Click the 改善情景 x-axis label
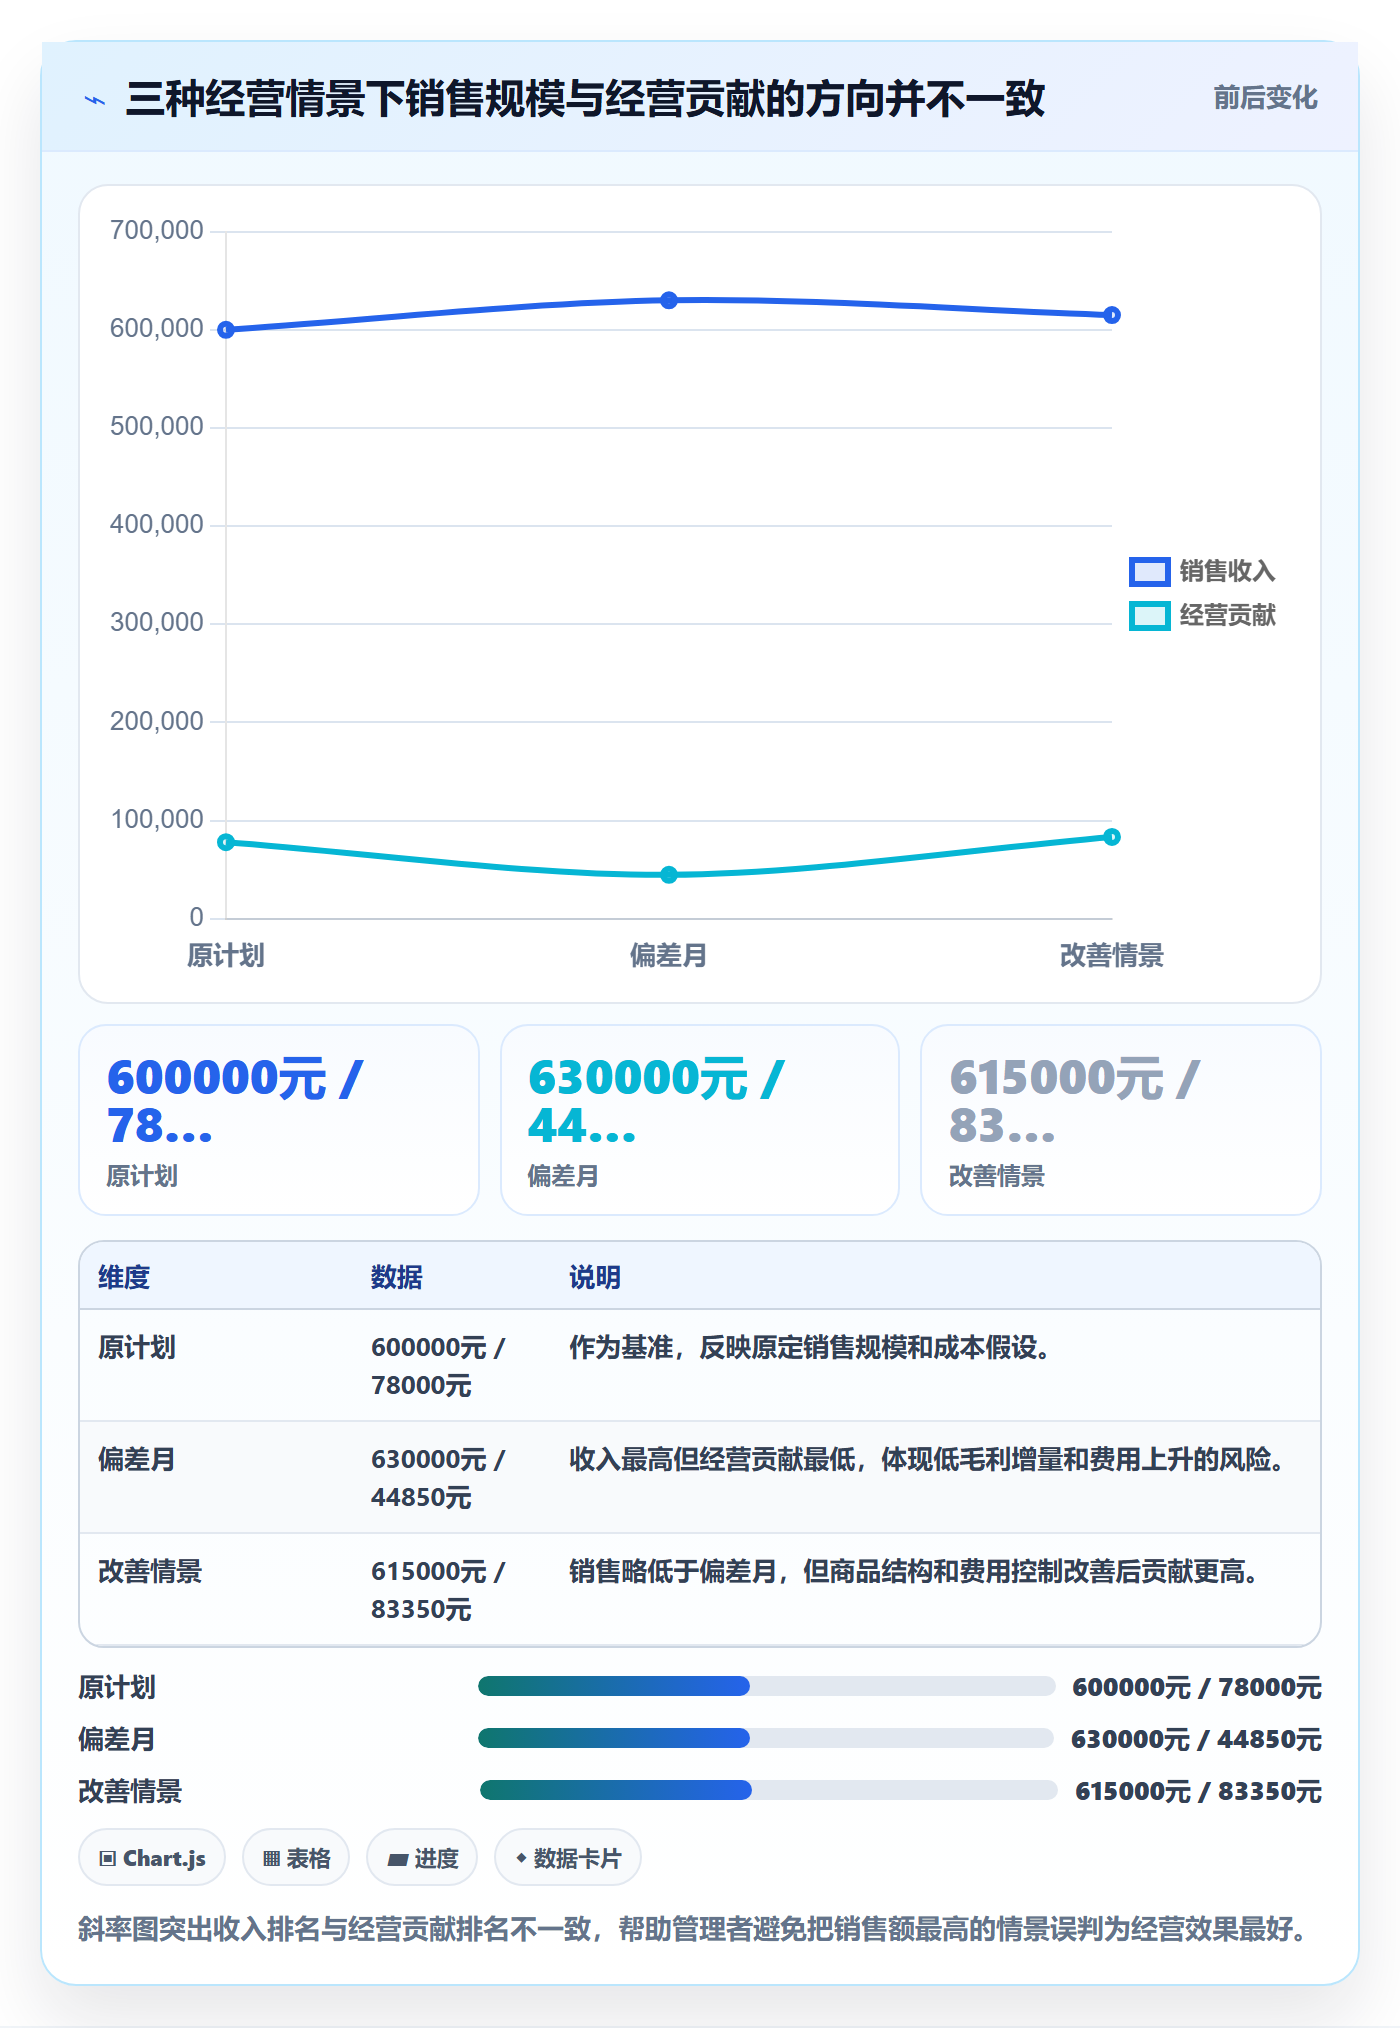Screen dimensions: 1400x2028 [1112, 956]
